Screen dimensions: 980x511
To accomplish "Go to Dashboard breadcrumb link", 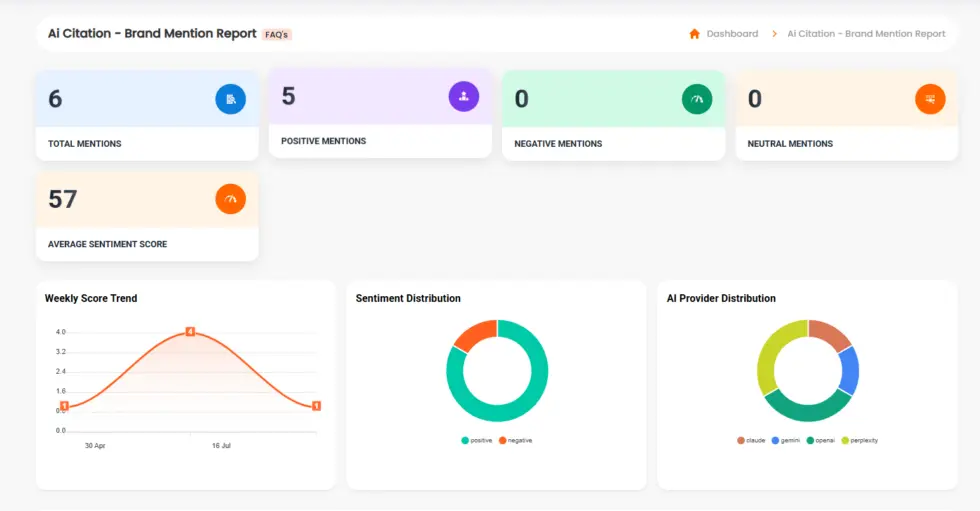I will coord(732,34).
